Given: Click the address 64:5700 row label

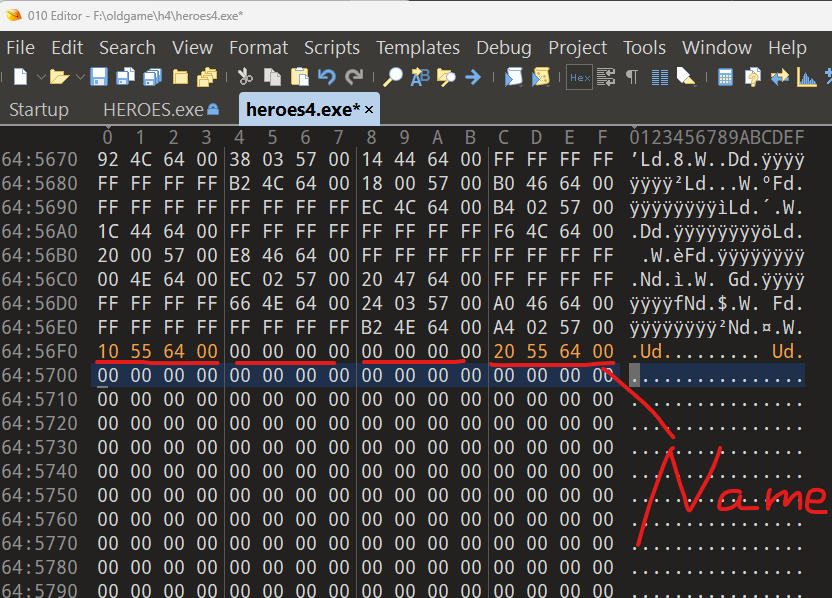Looking at the screenshot, I should (40, 375).
